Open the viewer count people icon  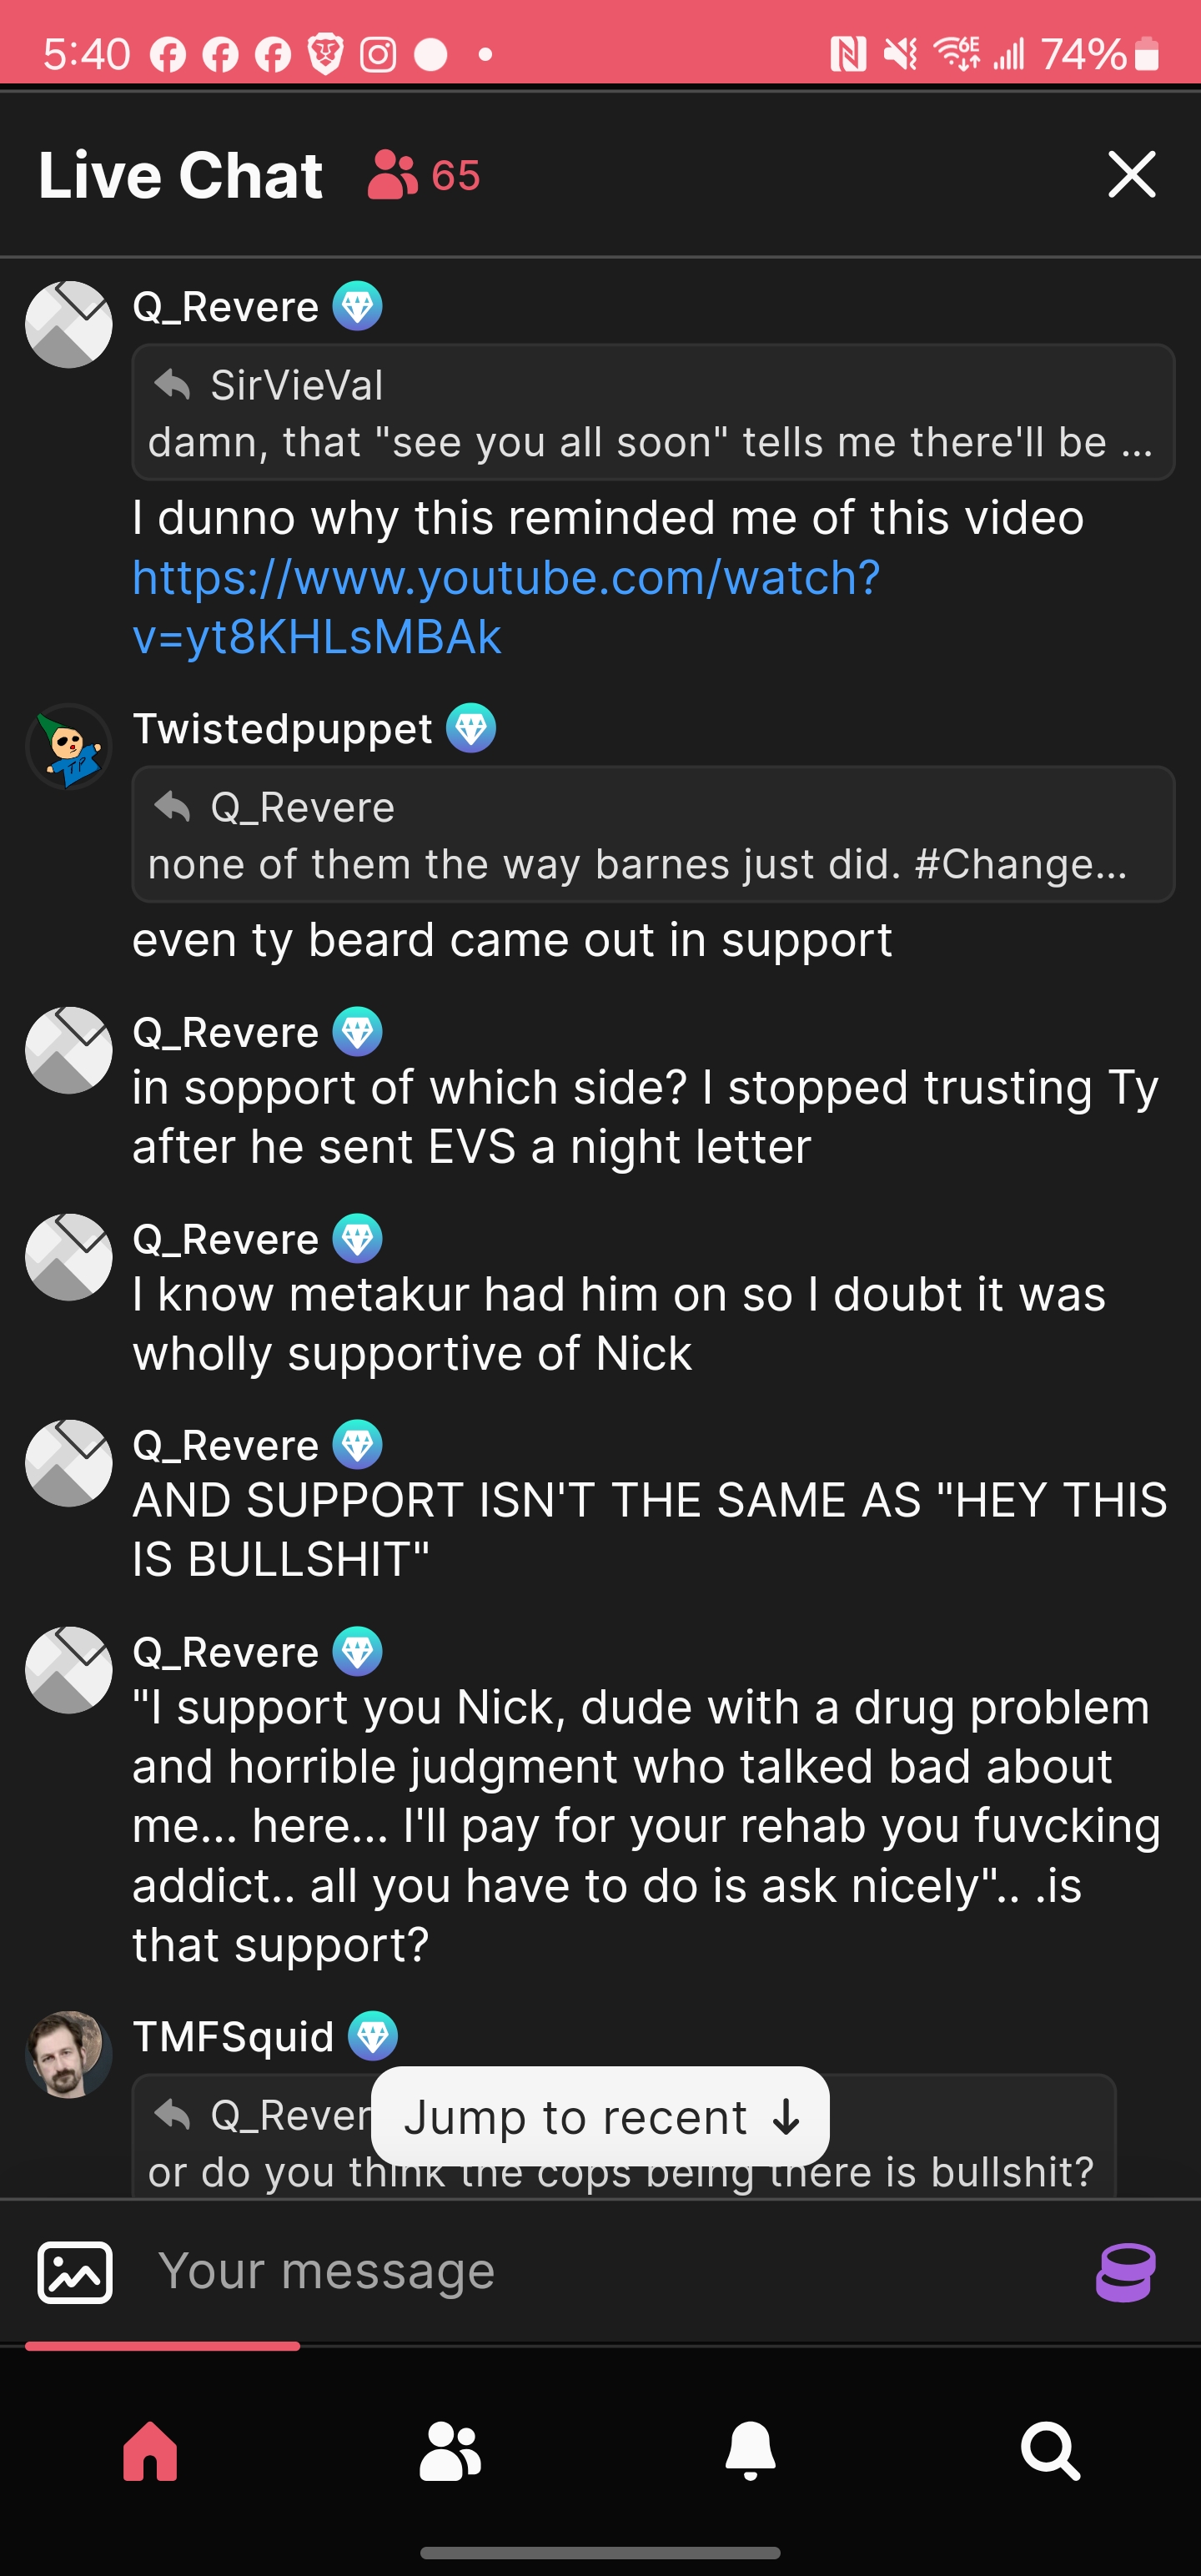point(393,175)
